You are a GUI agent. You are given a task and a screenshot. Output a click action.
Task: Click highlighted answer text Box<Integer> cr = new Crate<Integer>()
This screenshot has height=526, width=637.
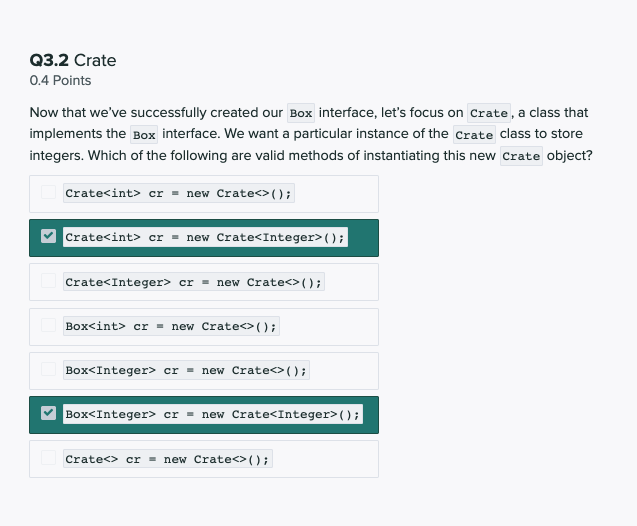coord(212,414)
